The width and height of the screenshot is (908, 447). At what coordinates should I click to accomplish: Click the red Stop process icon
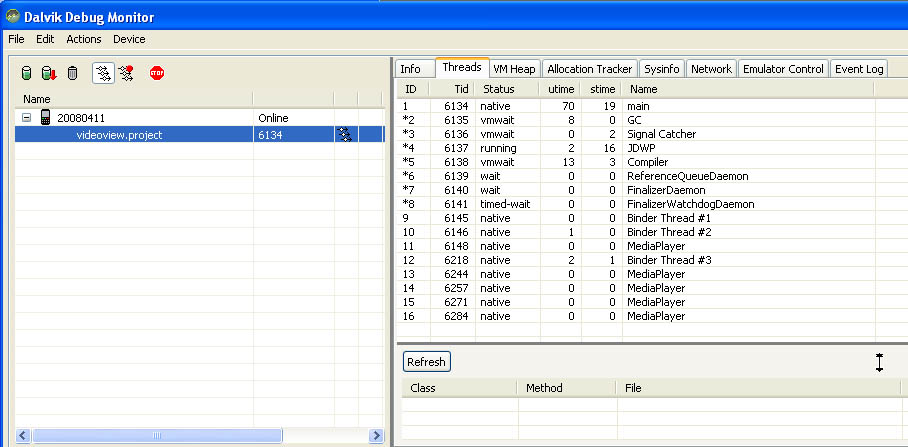click(157, 73)
